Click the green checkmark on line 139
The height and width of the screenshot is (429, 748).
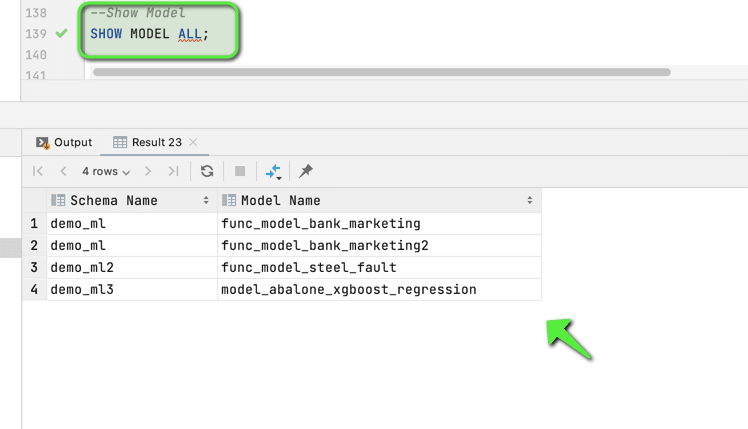[x=61, y=33]
